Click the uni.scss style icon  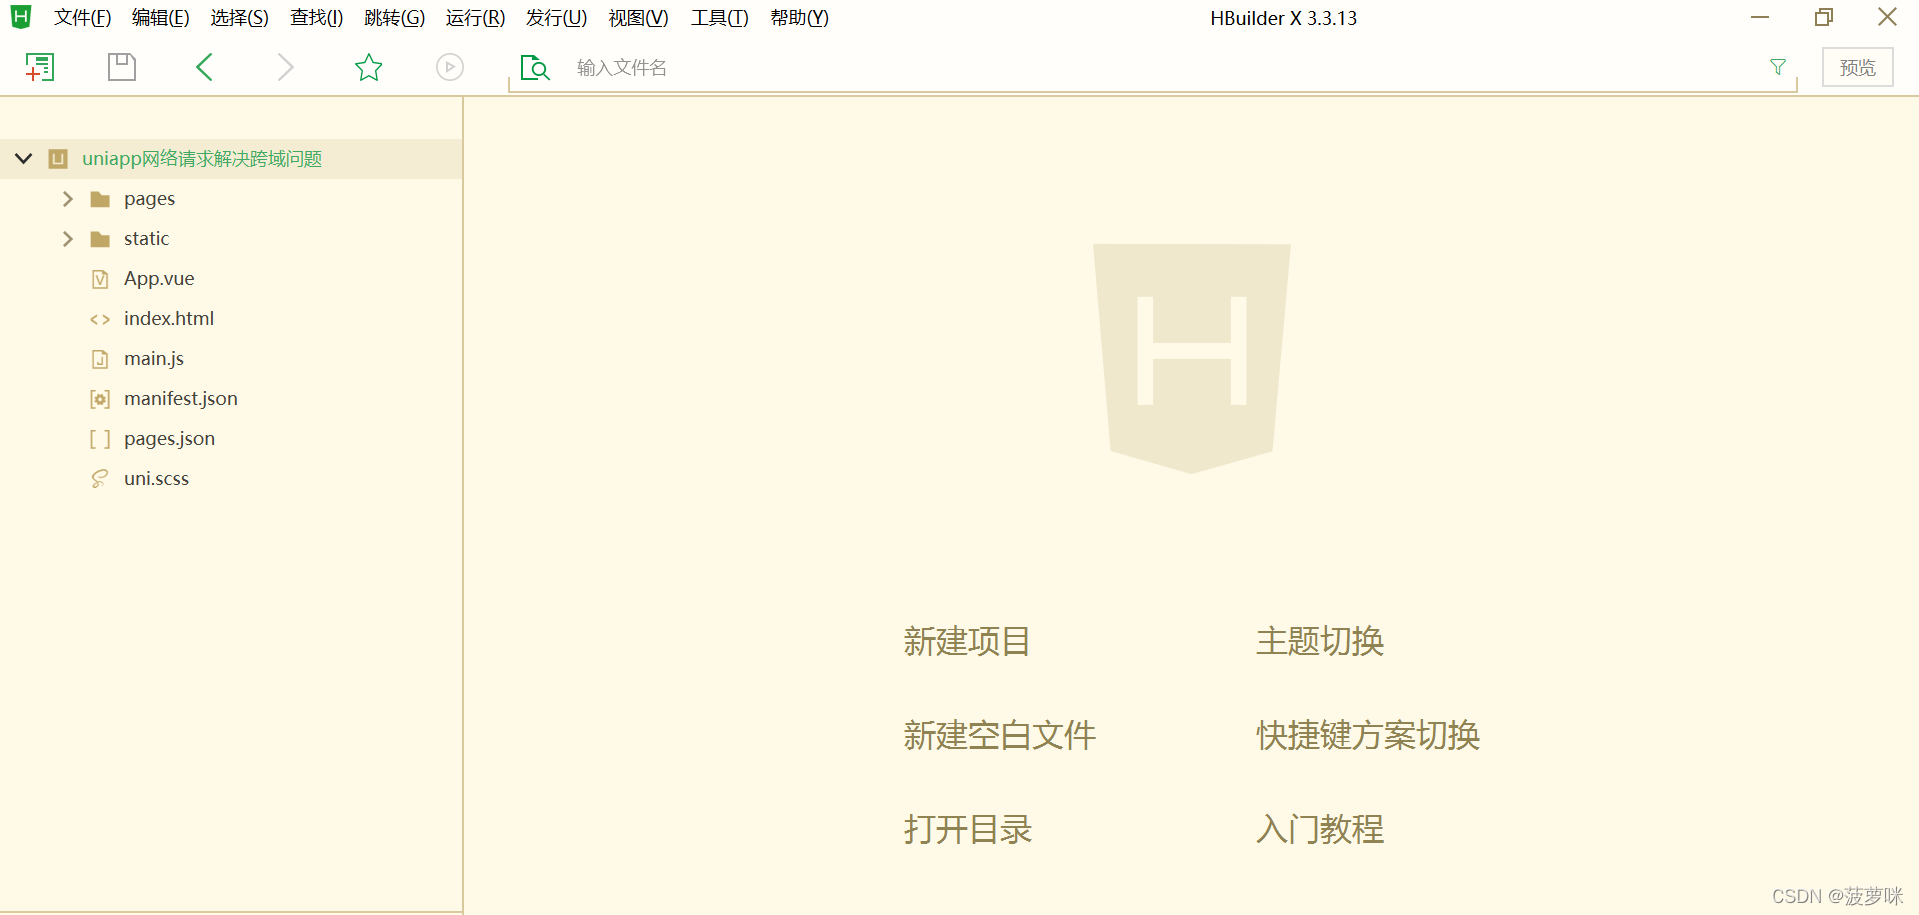[x=100, y=479]
